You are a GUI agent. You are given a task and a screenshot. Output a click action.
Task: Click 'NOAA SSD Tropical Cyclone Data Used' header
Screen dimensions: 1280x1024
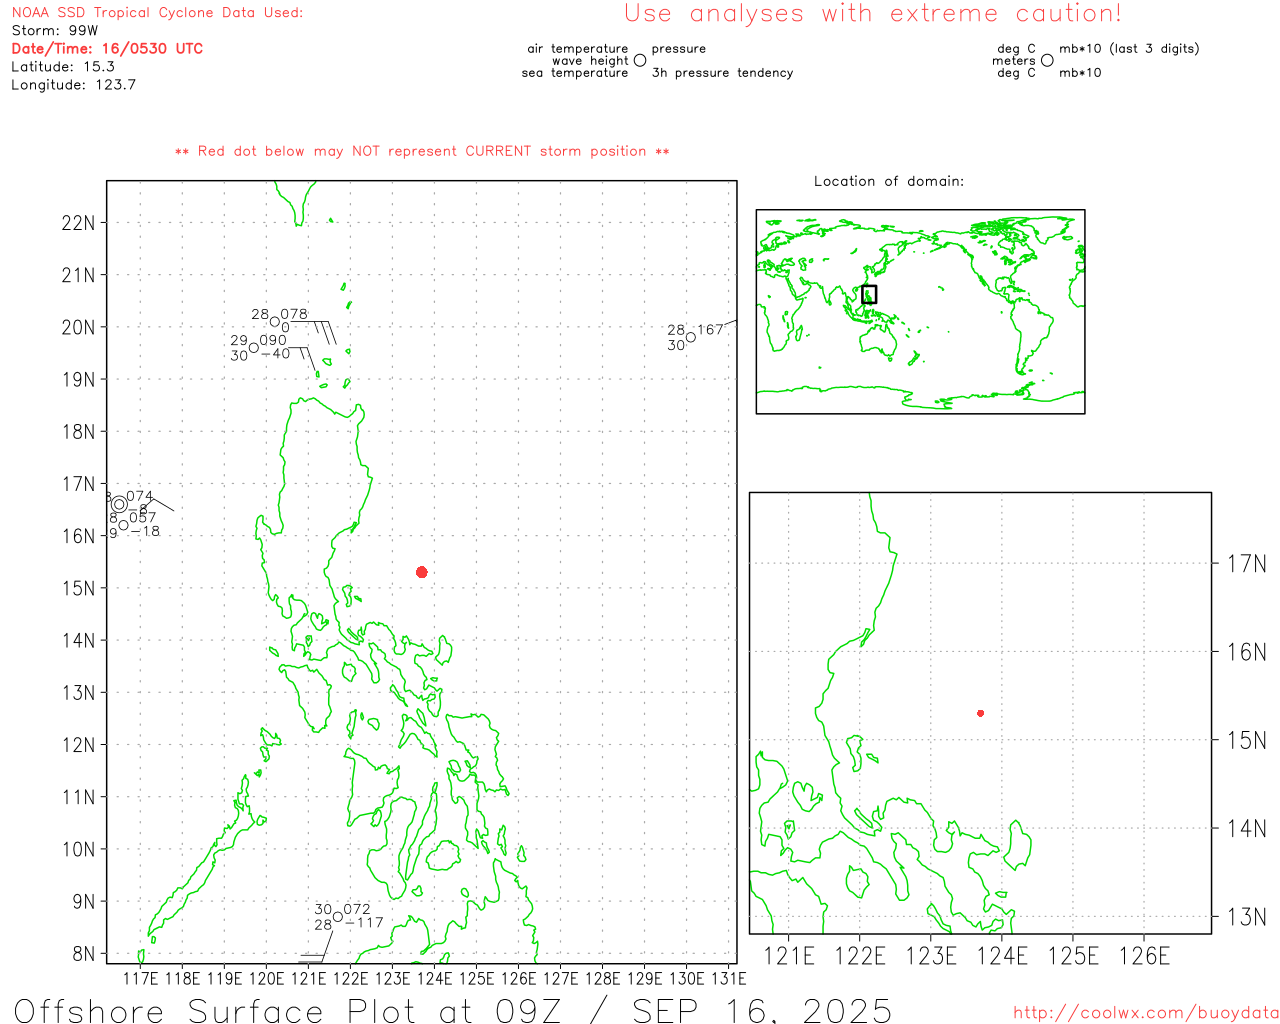[x=157, y=13]
